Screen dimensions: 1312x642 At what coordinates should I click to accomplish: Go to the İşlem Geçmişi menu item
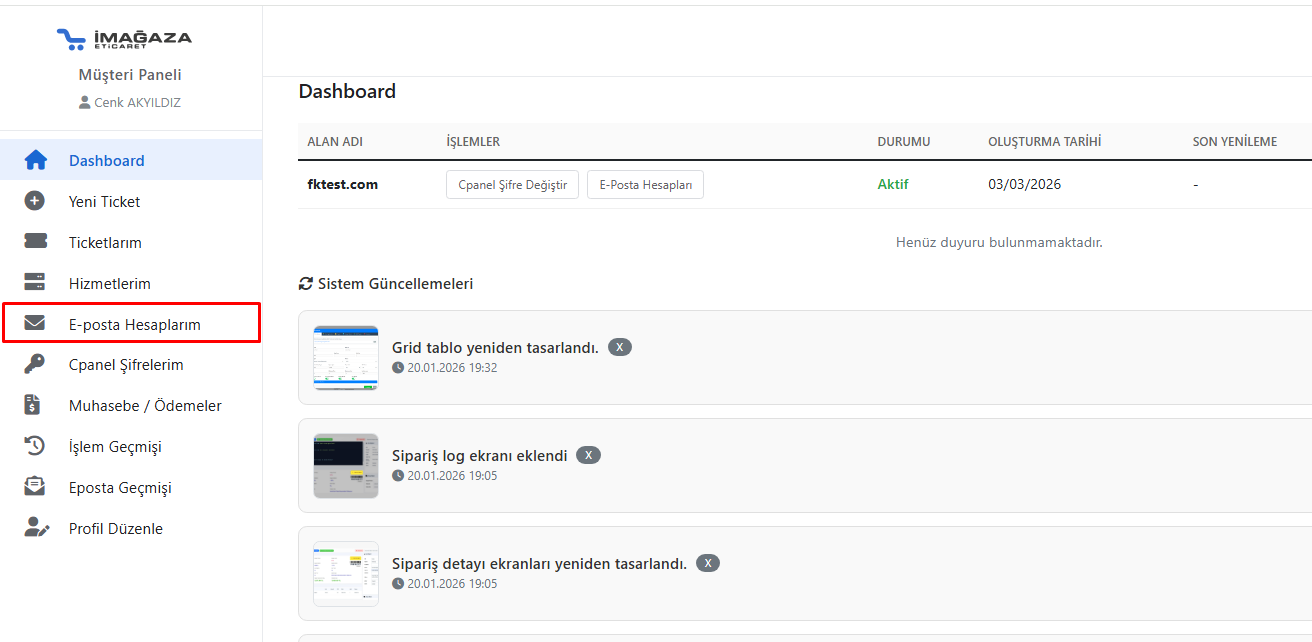pos(115,447)
